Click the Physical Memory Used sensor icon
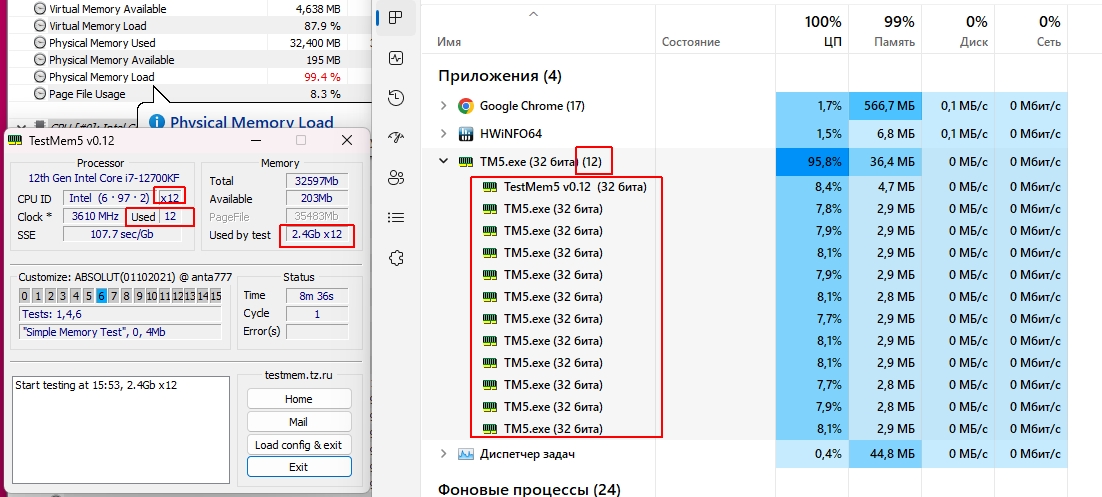 coord(40,43)
